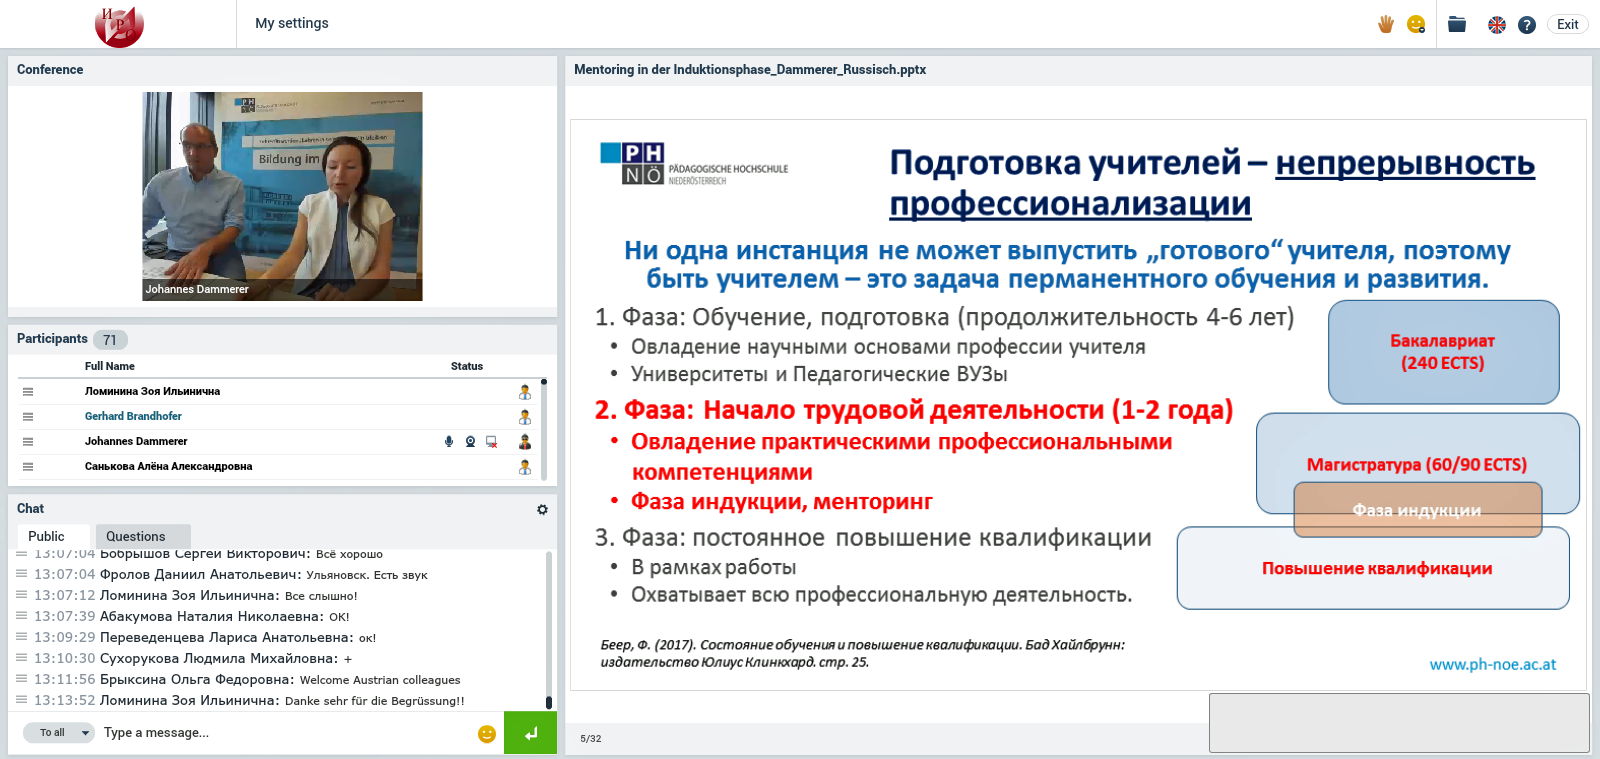This screenshot has height=759, width=1600.
Task: Open row menu for Санькова Алёна Александровна
Action: pyautogui.click(x=28, y=467)
